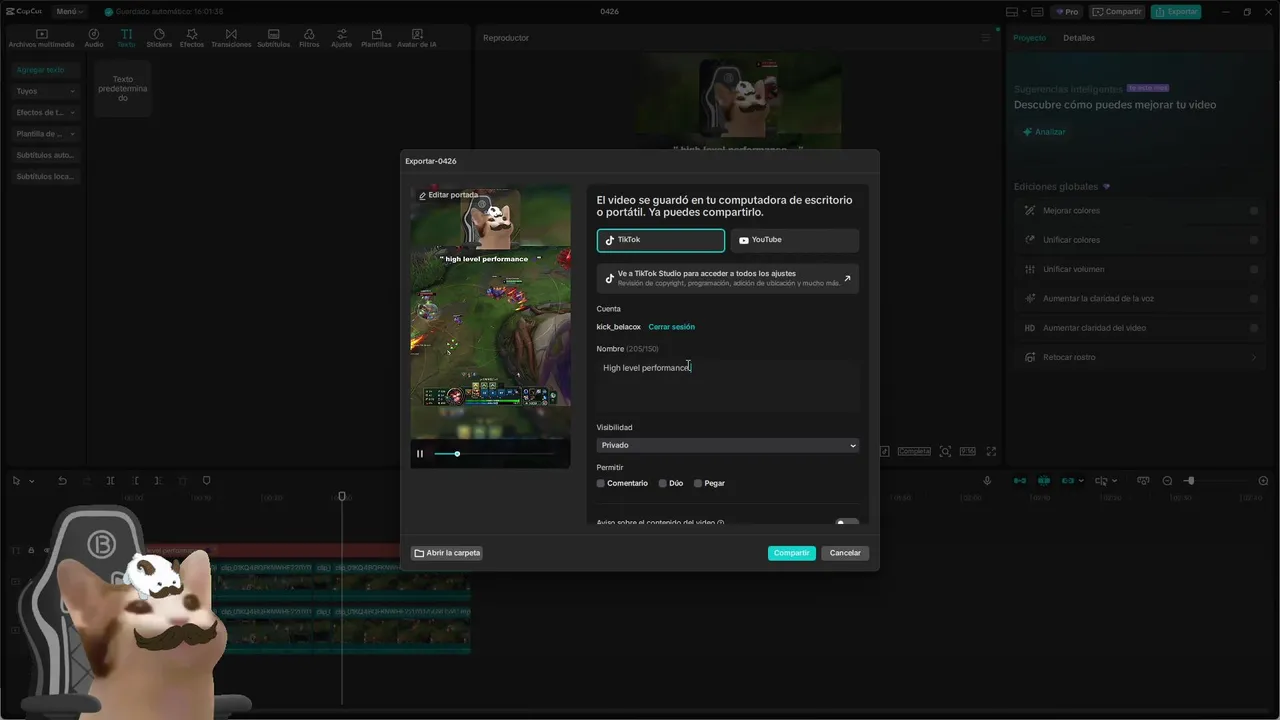
Task: Open the Audio panel
Action: click(94, 39)
